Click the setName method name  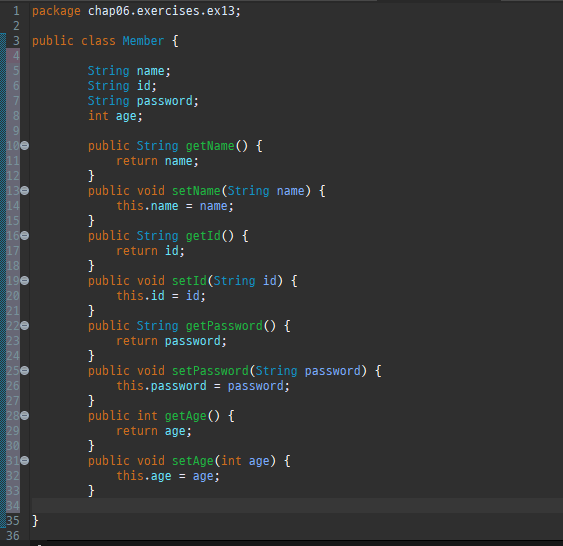(196, 191)
